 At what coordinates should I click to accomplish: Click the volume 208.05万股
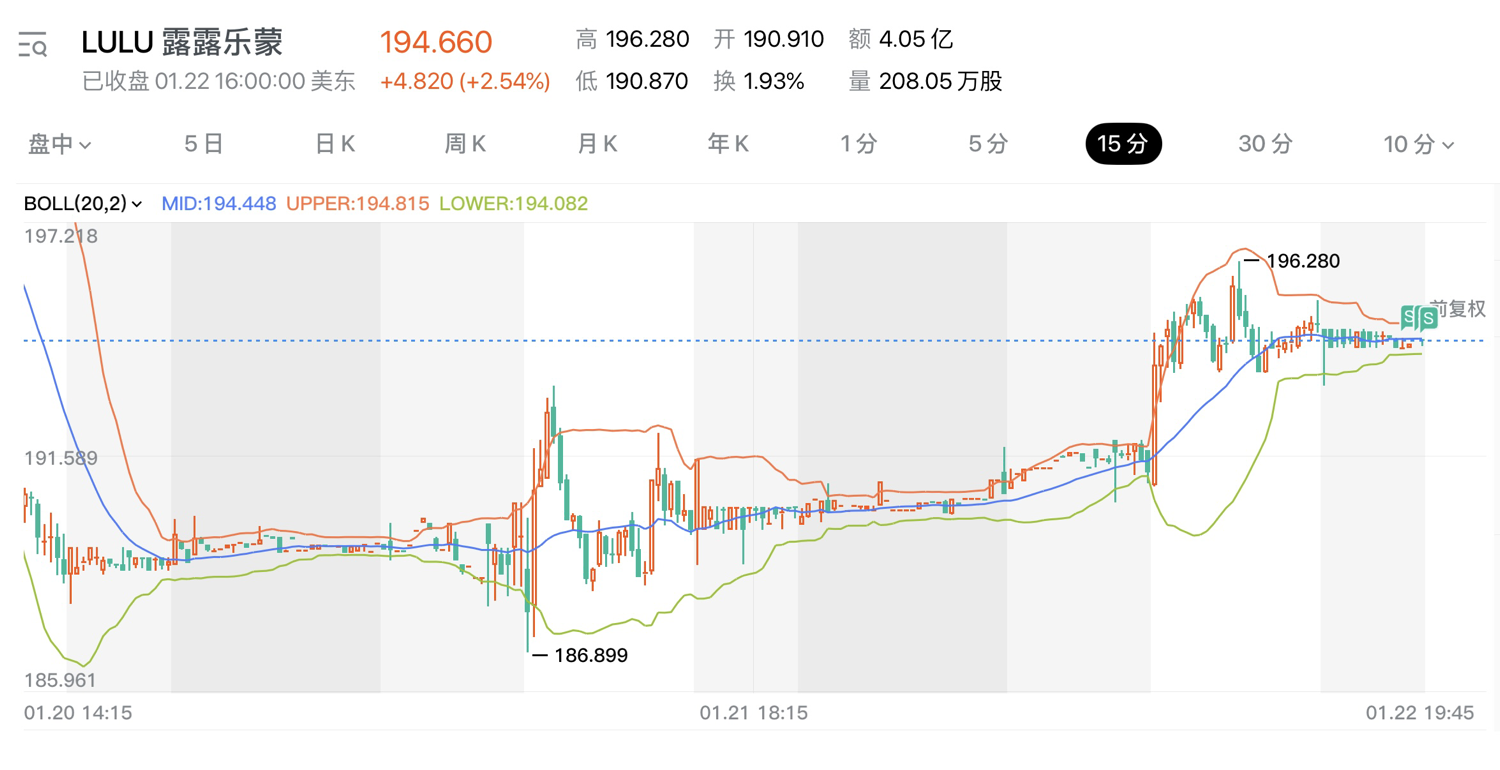[x=940, y=82]
